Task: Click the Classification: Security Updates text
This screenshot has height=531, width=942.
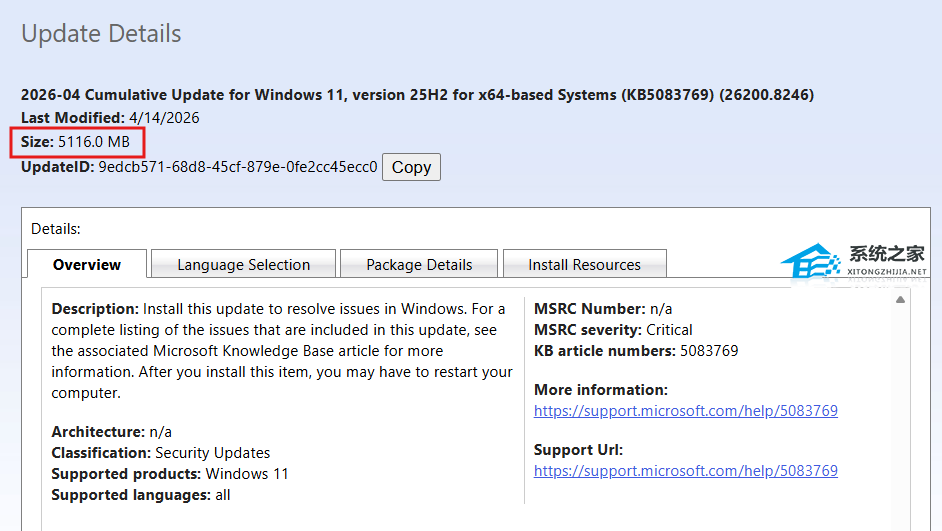Action: (160, 453)
